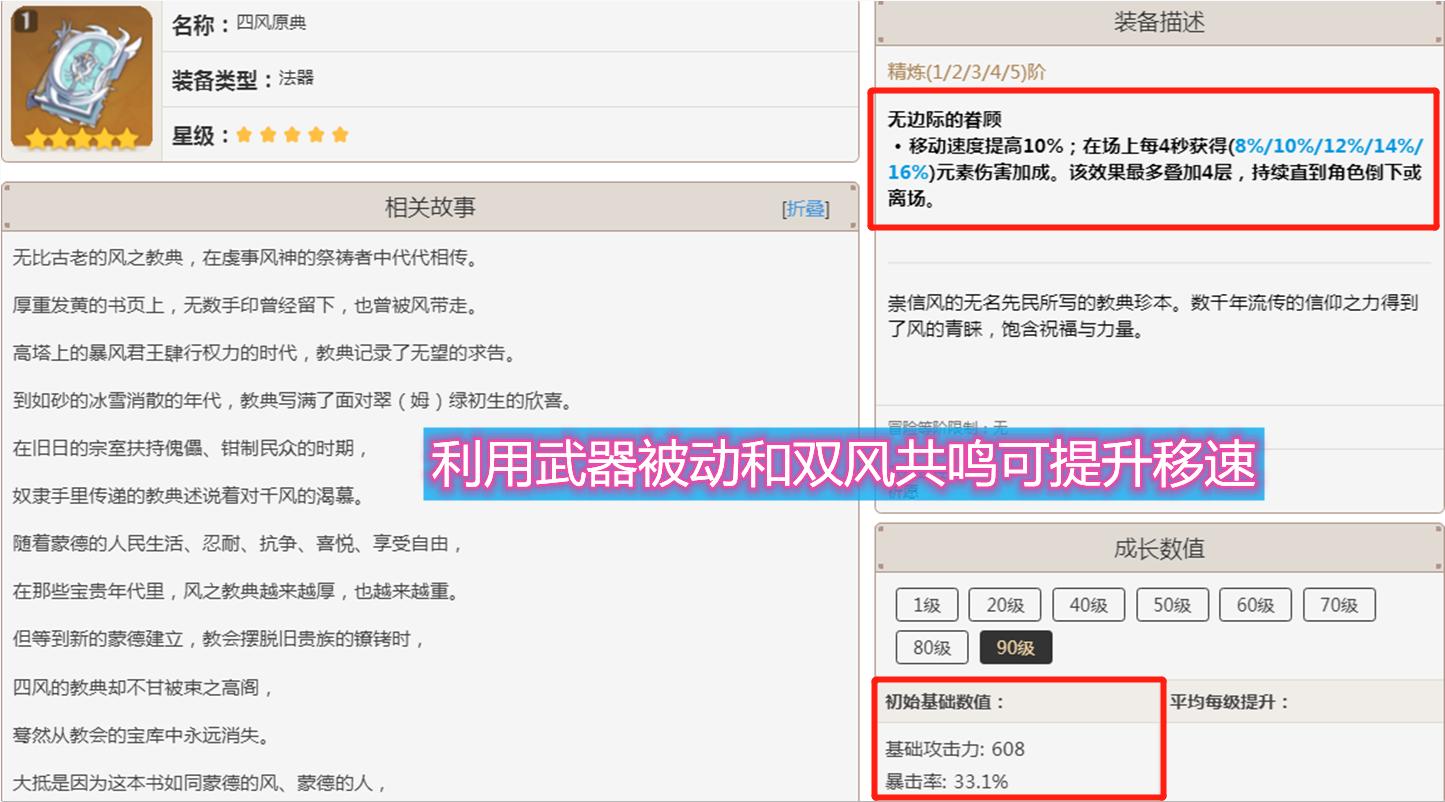Choose the 70级 level option
Viewport: 1445px width, 802px height.
coord(1339,605)
